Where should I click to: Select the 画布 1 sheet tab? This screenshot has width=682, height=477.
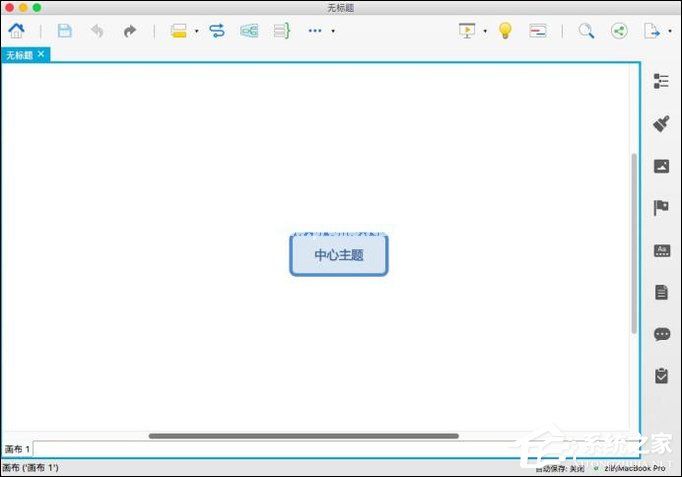click(x=17, y=449)
